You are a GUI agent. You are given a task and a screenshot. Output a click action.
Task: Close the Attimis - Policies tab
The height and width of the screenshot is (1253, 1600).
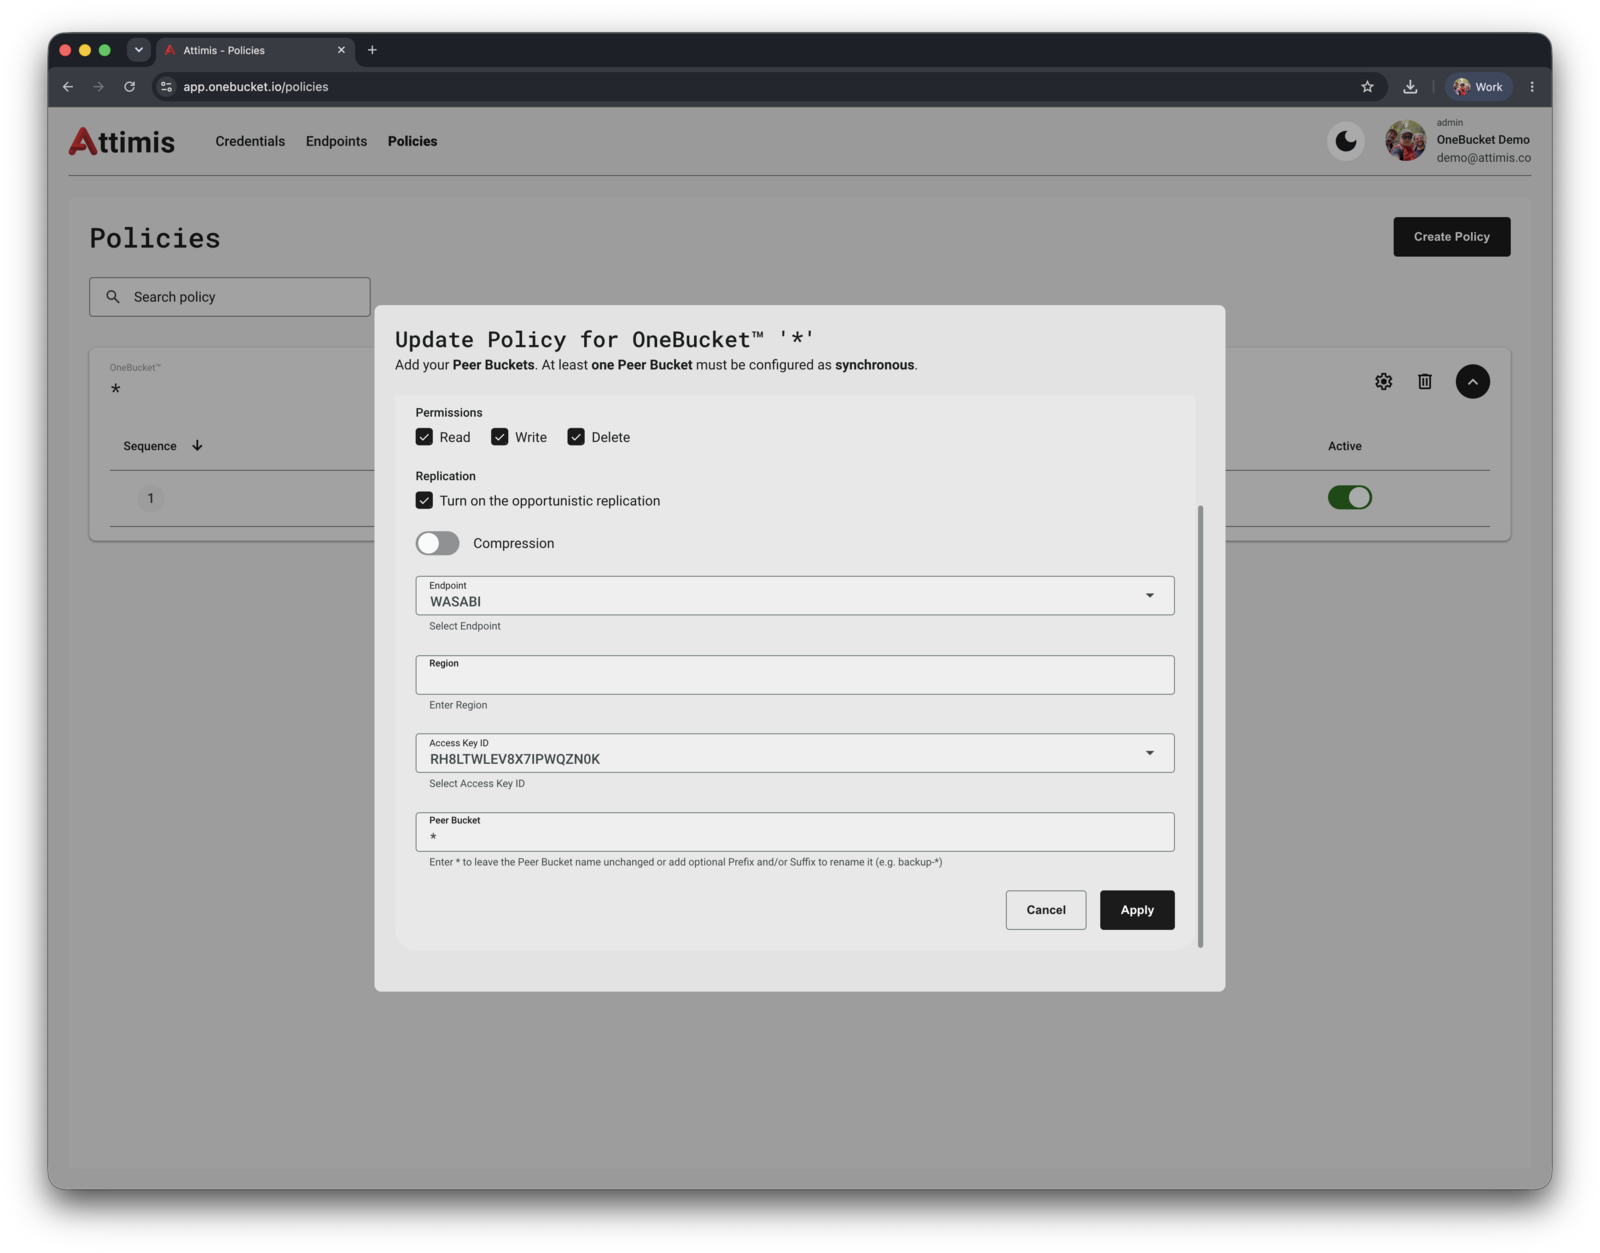point(341,50)
